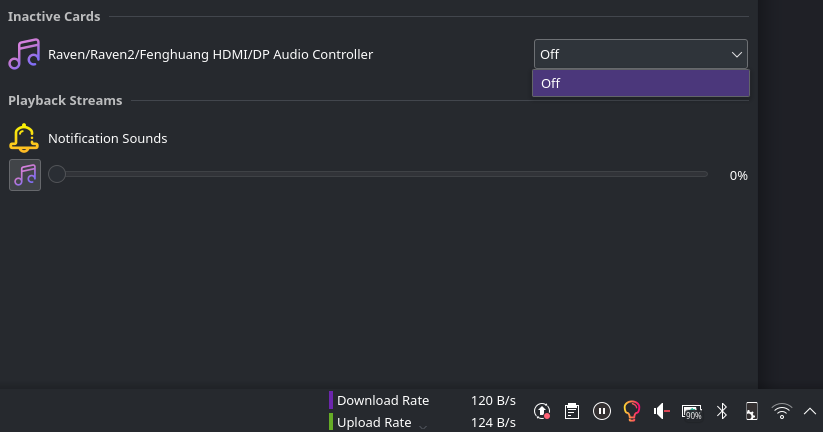Open the HDMI/DP Audio Controller profile dropdown
Viewport: 823px width, 432px height.
click(x=640, y=54)
